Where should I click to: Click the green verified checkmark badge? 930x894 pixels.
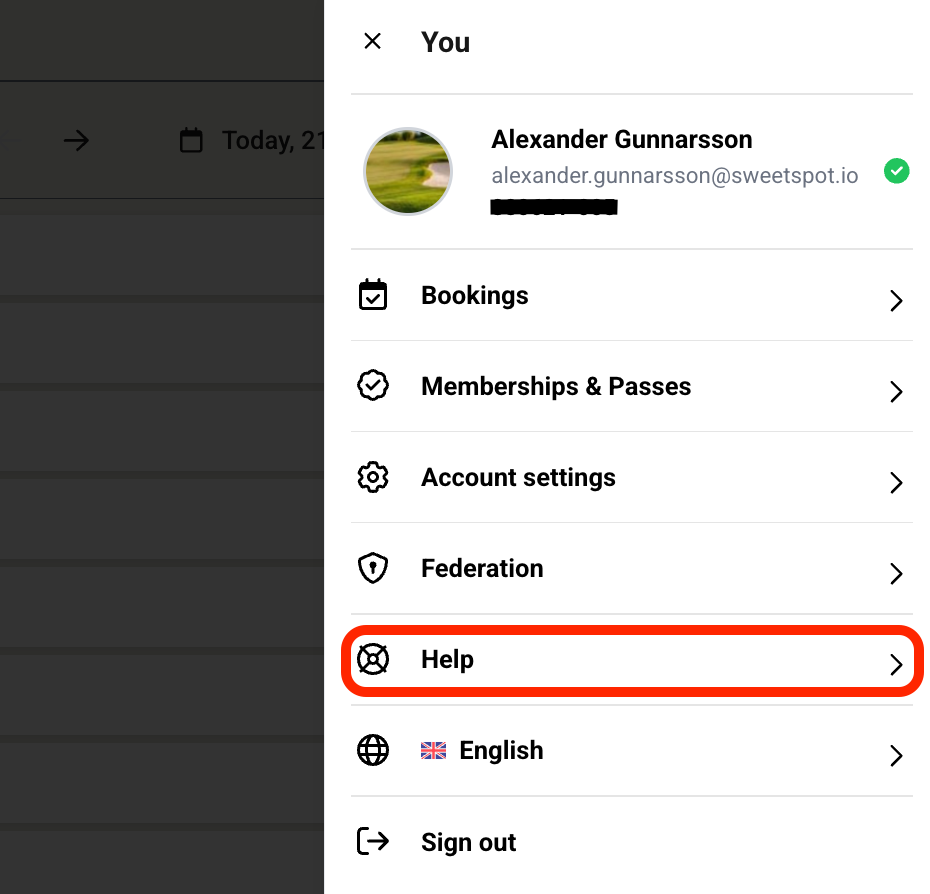897,172
